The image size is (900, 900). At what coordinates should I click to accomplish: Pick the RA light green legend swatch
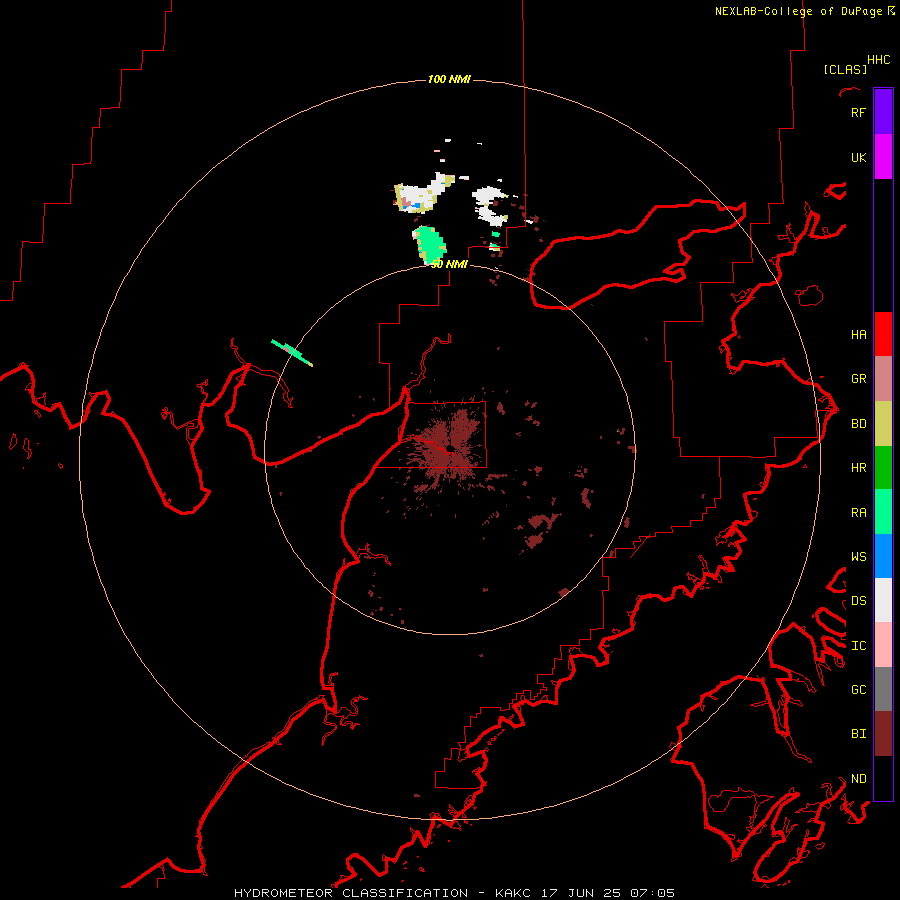point(883,511)
